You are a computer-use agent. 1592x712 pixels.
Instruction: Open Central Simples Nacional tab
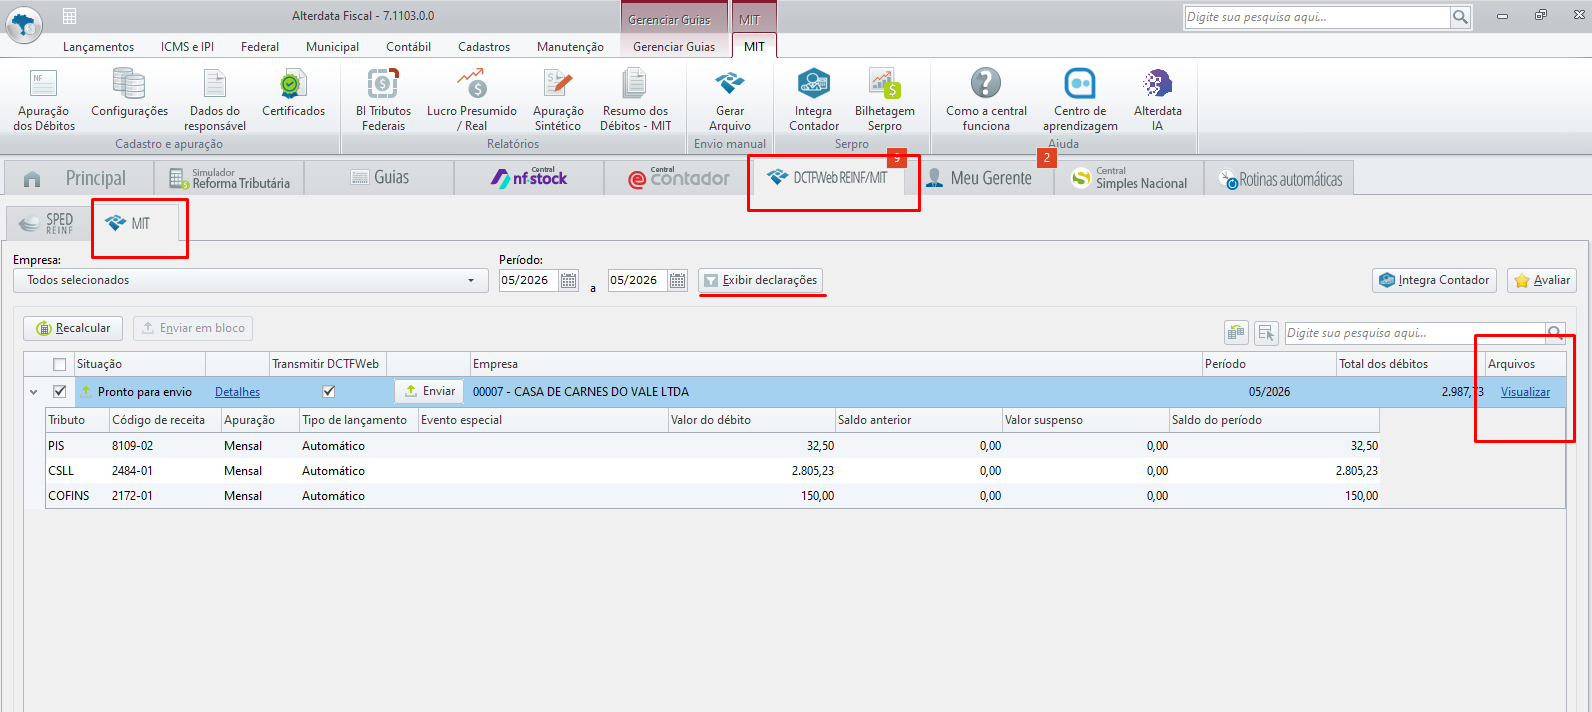[1129, 178]
